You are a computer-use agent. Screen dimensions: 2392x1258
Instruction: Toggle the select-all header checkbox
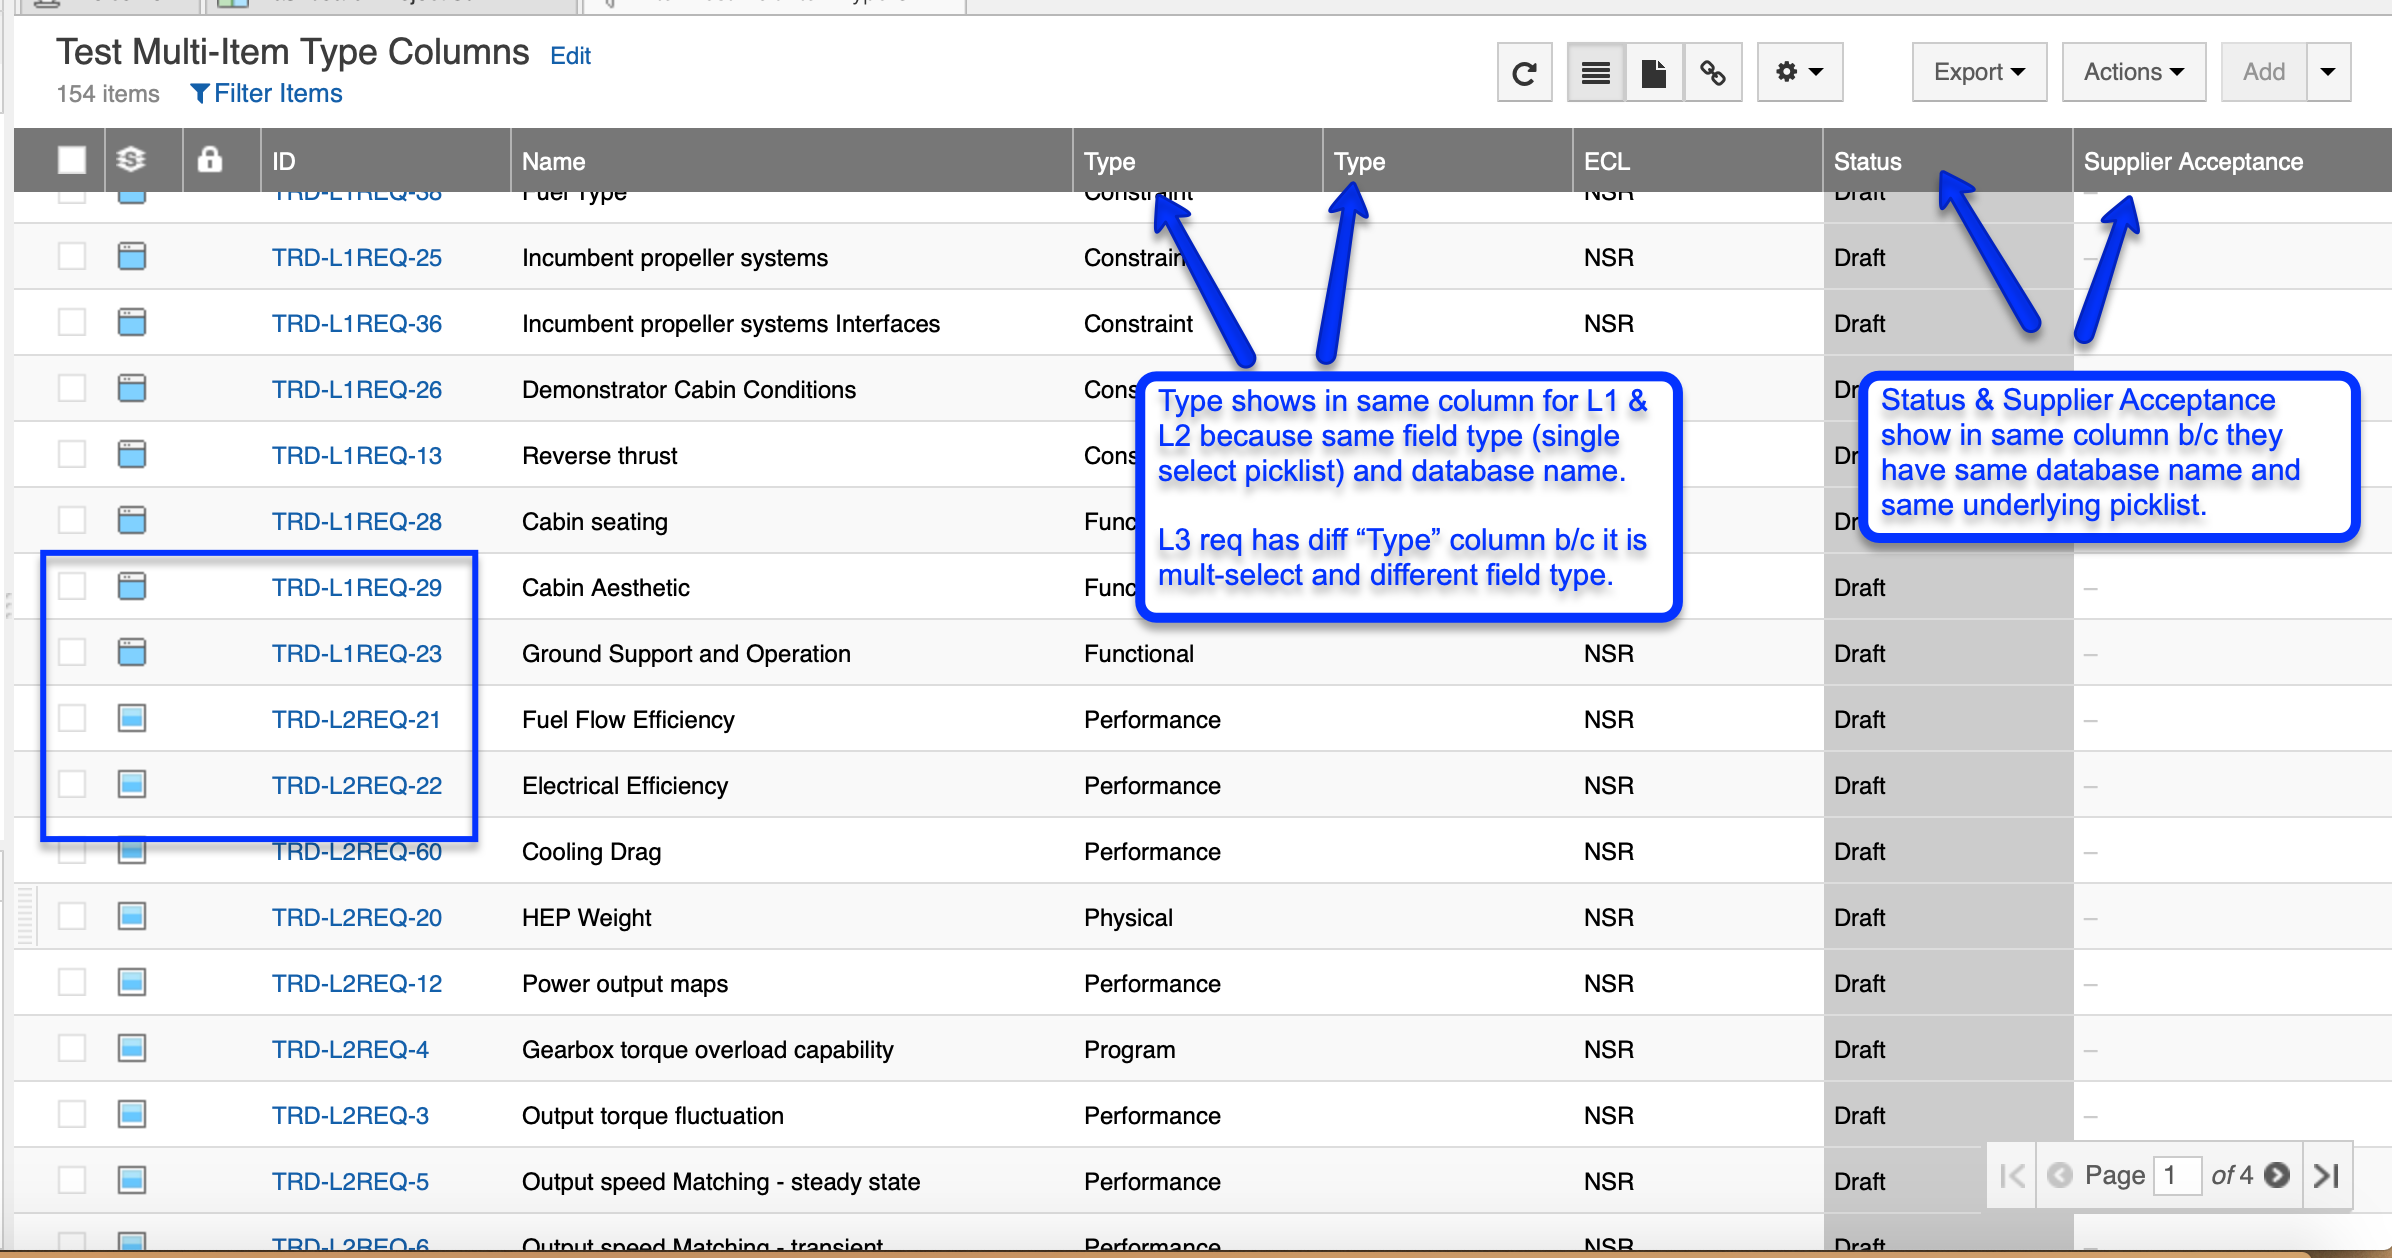click(72, 160)
